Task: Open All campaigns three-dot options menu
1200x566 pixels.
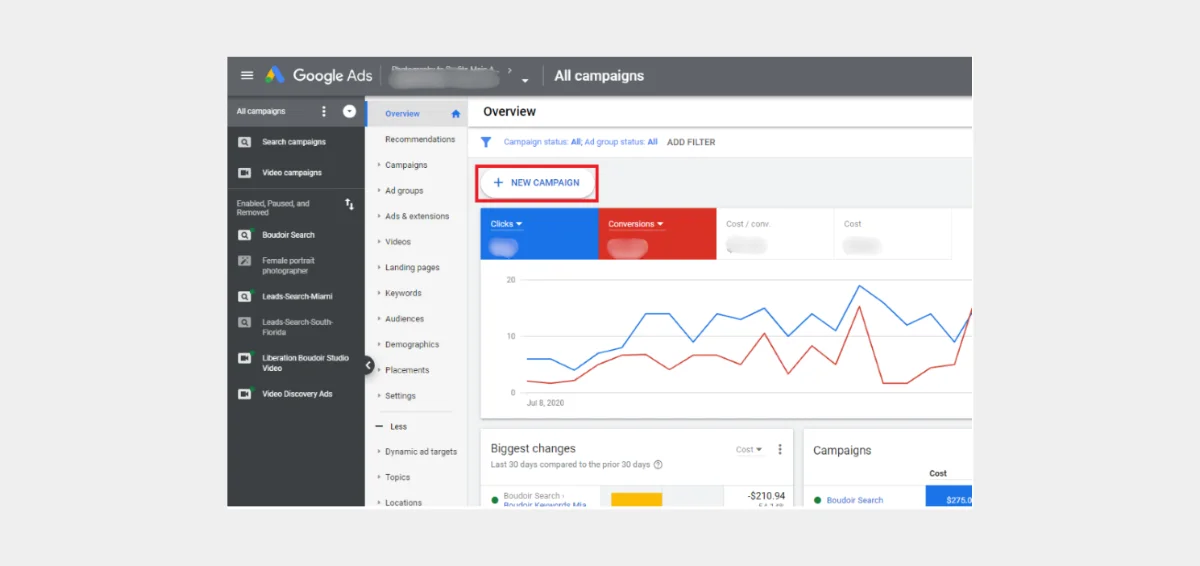Action: coord(323,112)
